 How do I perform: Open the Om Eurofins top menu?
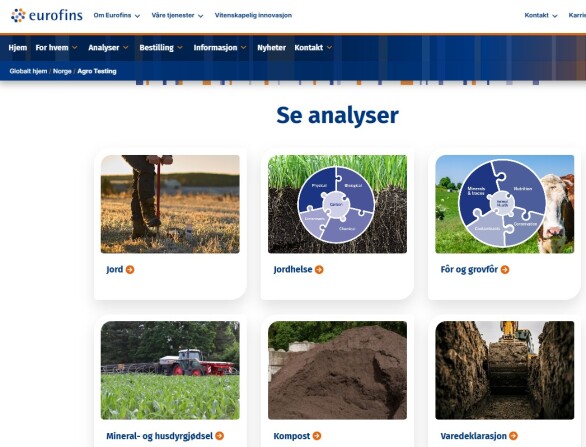pyautogui.click(x=112, y=15)
